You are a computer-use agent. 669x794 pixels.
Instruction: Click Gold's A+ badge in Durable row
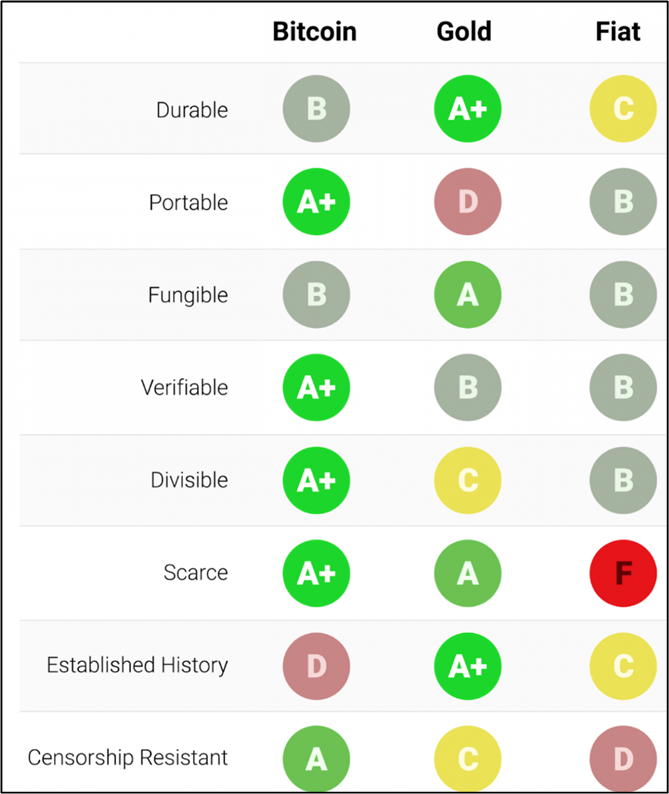pyautogui.click(x=467, y=108)
